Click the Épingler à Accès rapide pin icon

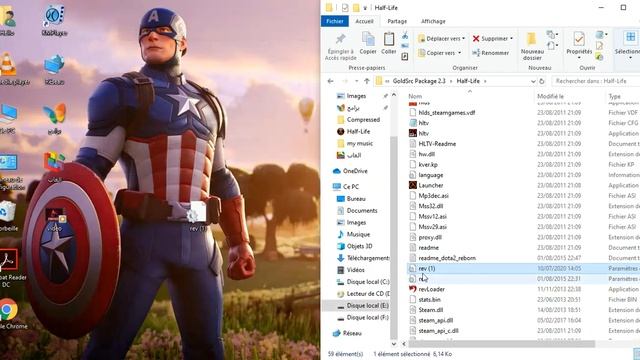(x=340, y=39)
